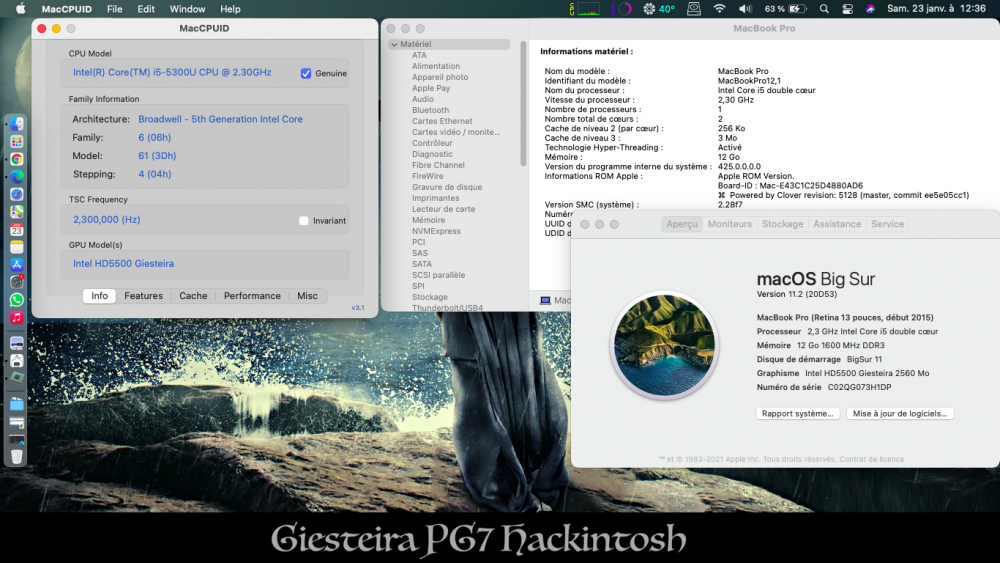Open the Stockage tab in About This Mac

pos(783,224)
